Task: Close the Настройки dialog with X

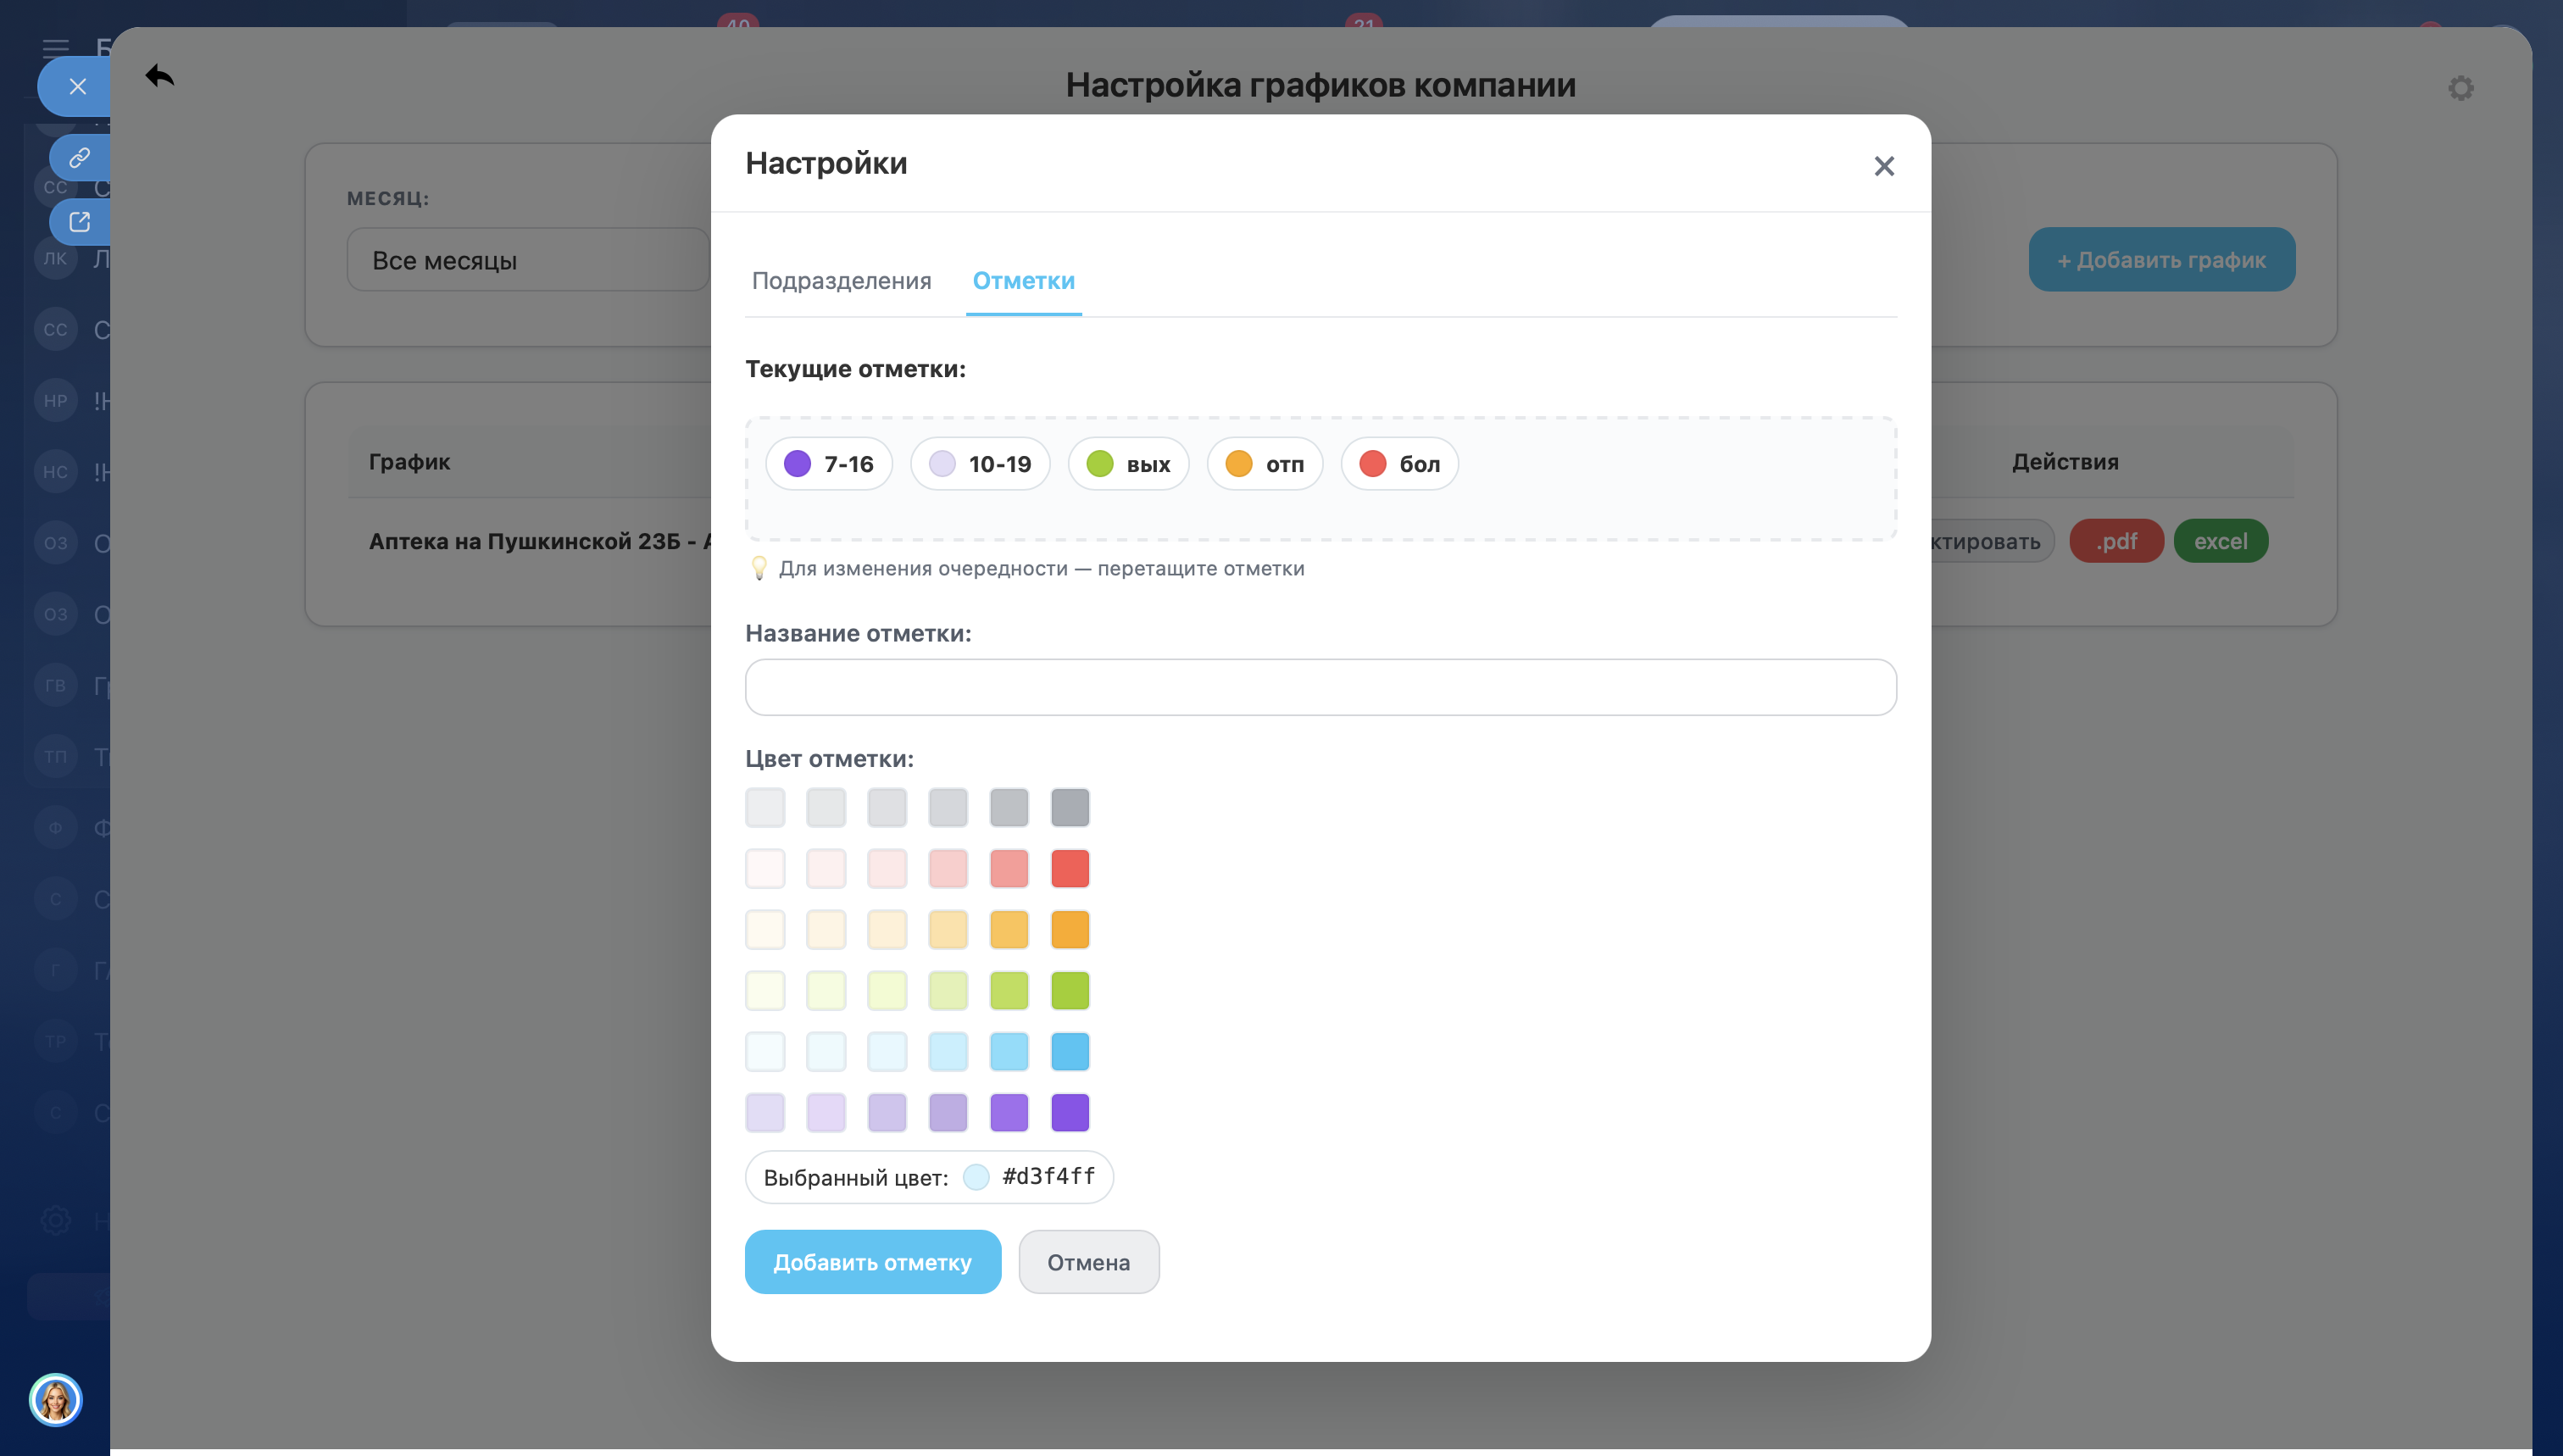Action: [x=1883, y=166]
